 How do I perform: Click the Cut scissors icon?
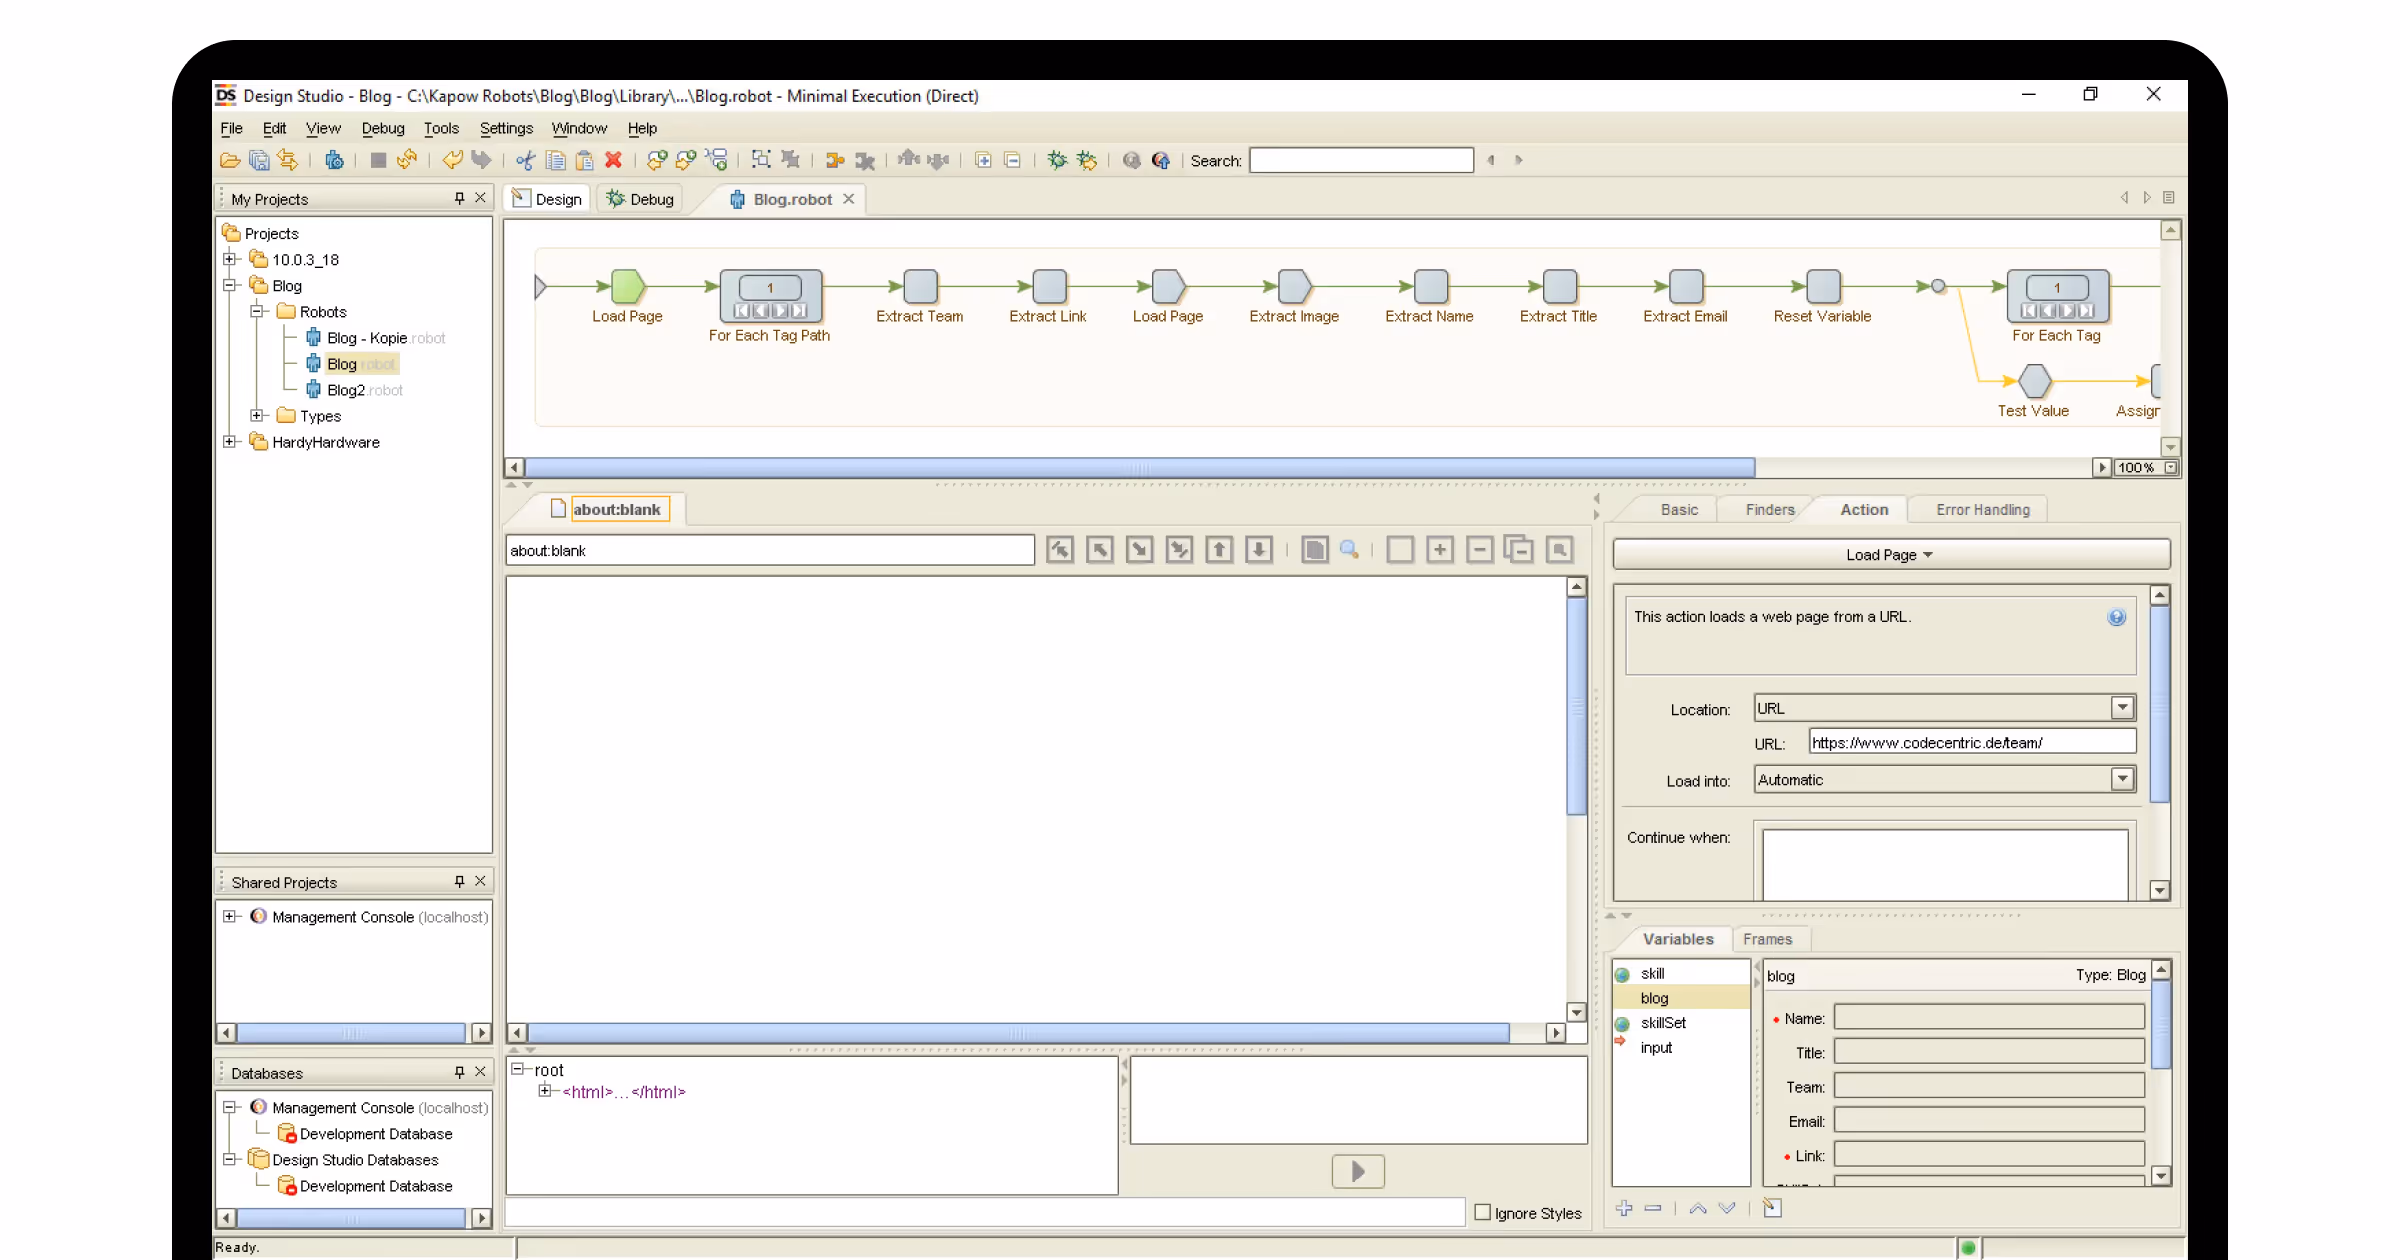pyautogui.click(x=525, y=160)
